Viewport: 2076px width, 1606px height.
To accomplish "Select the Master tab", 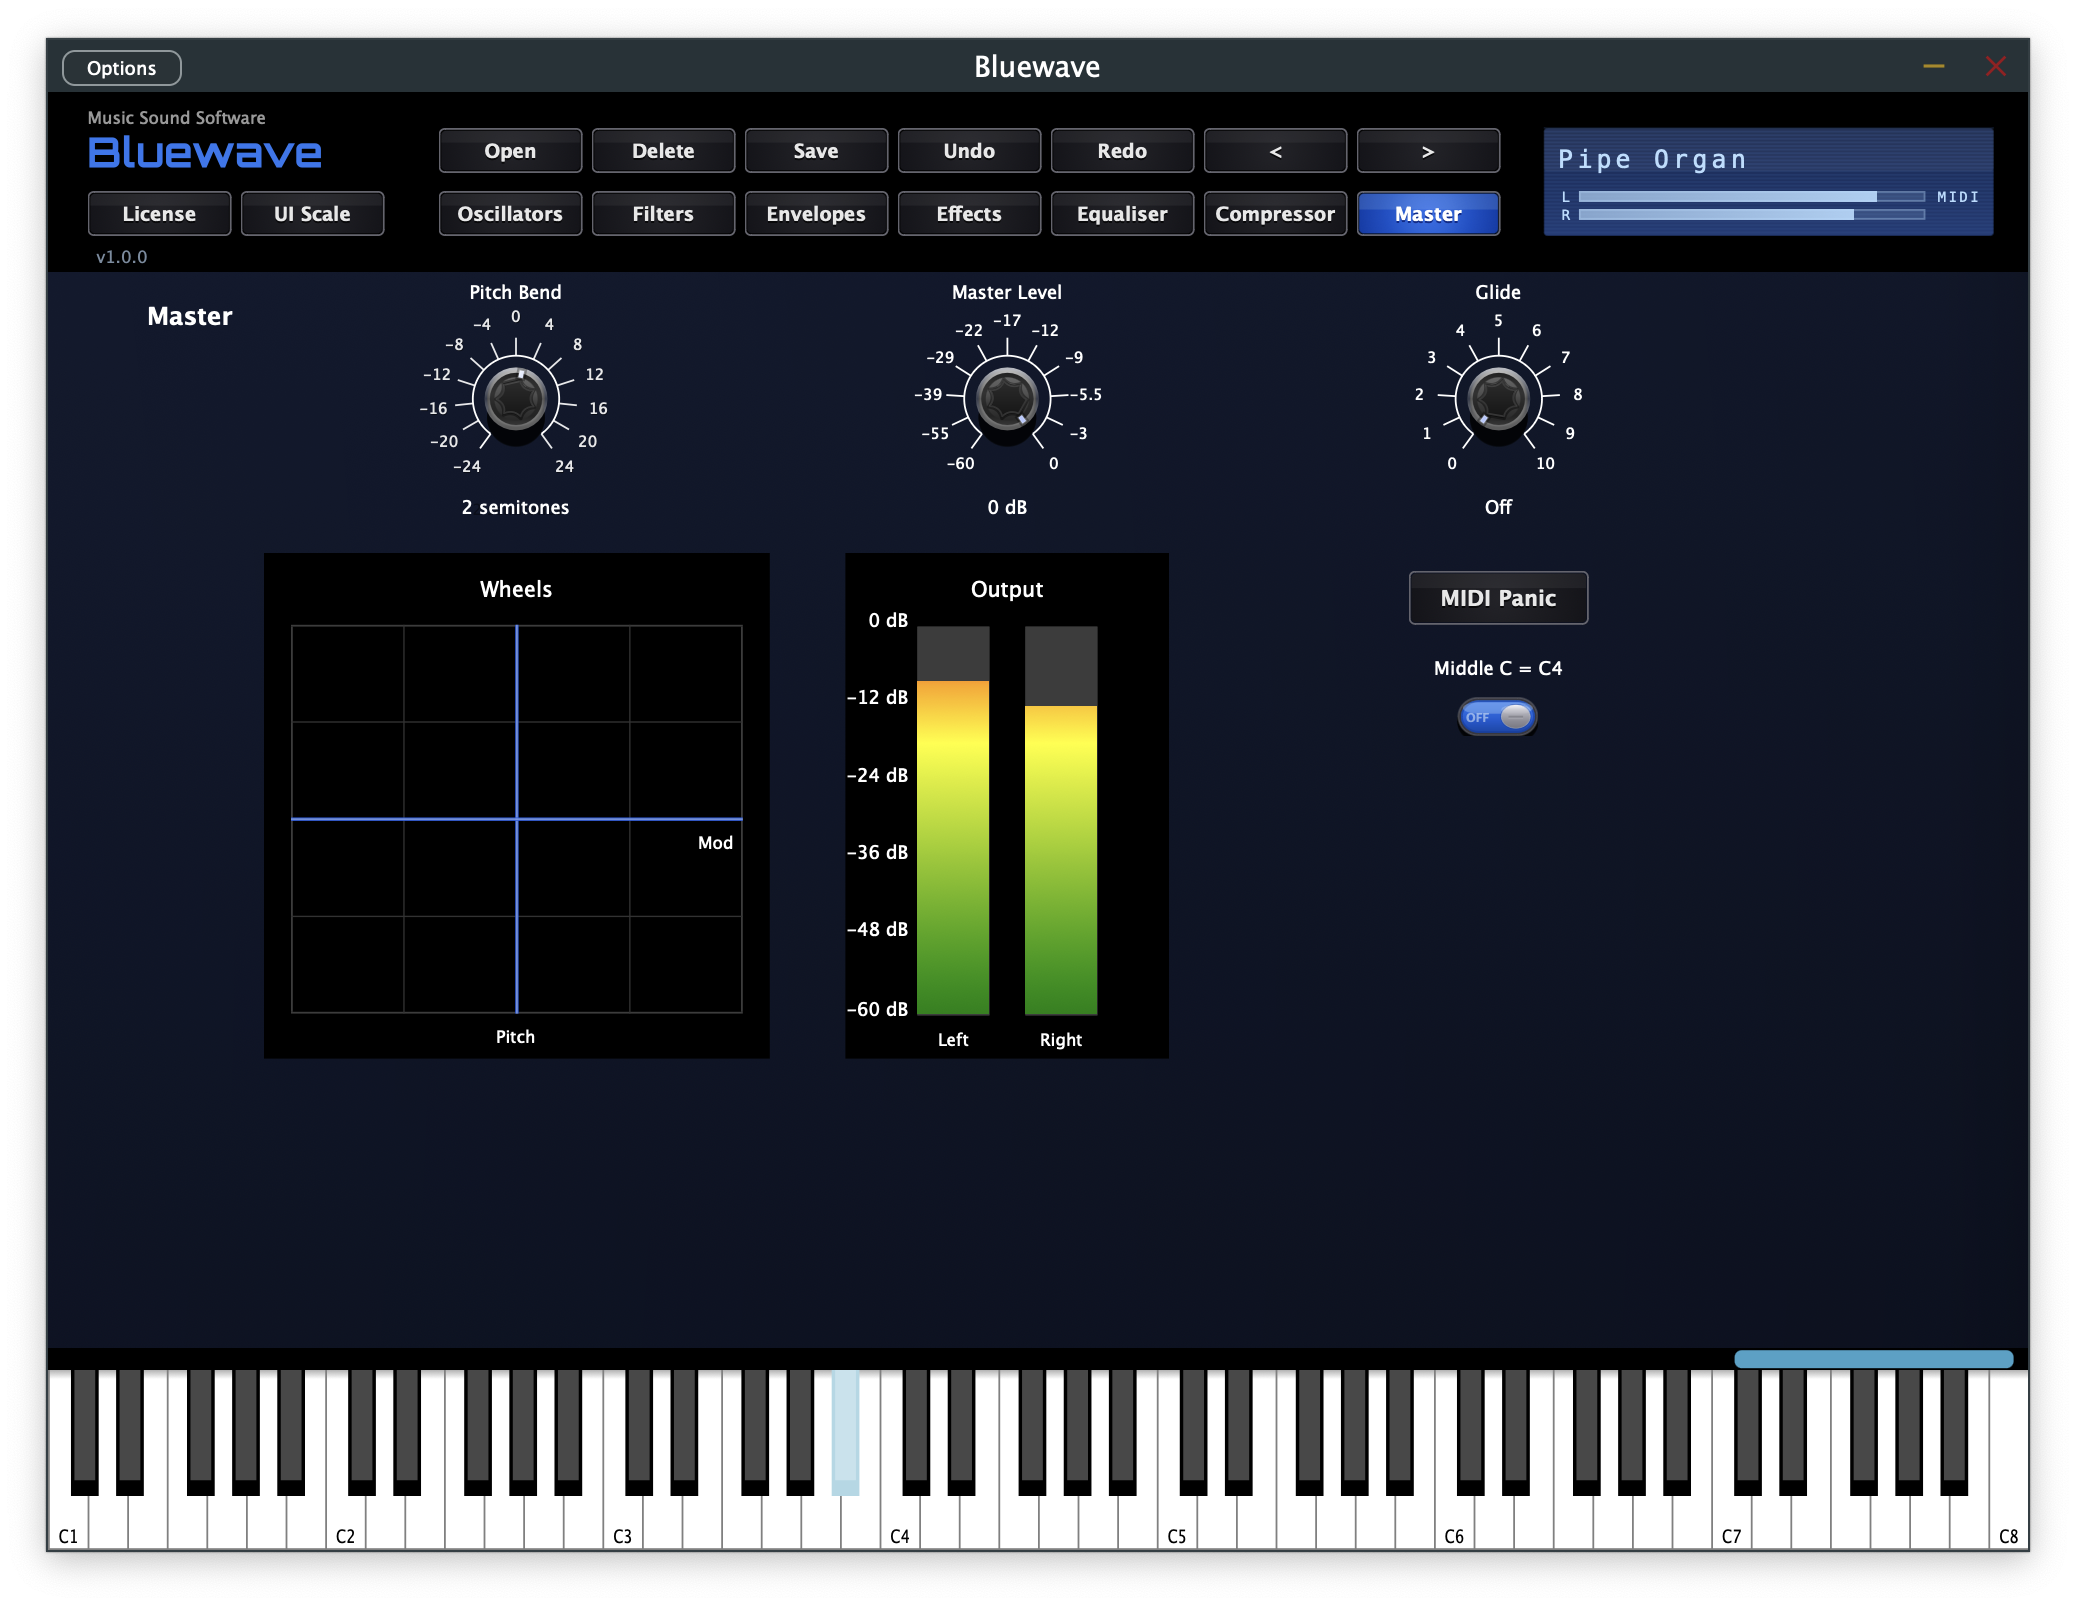I will (x=1428, y=214).
